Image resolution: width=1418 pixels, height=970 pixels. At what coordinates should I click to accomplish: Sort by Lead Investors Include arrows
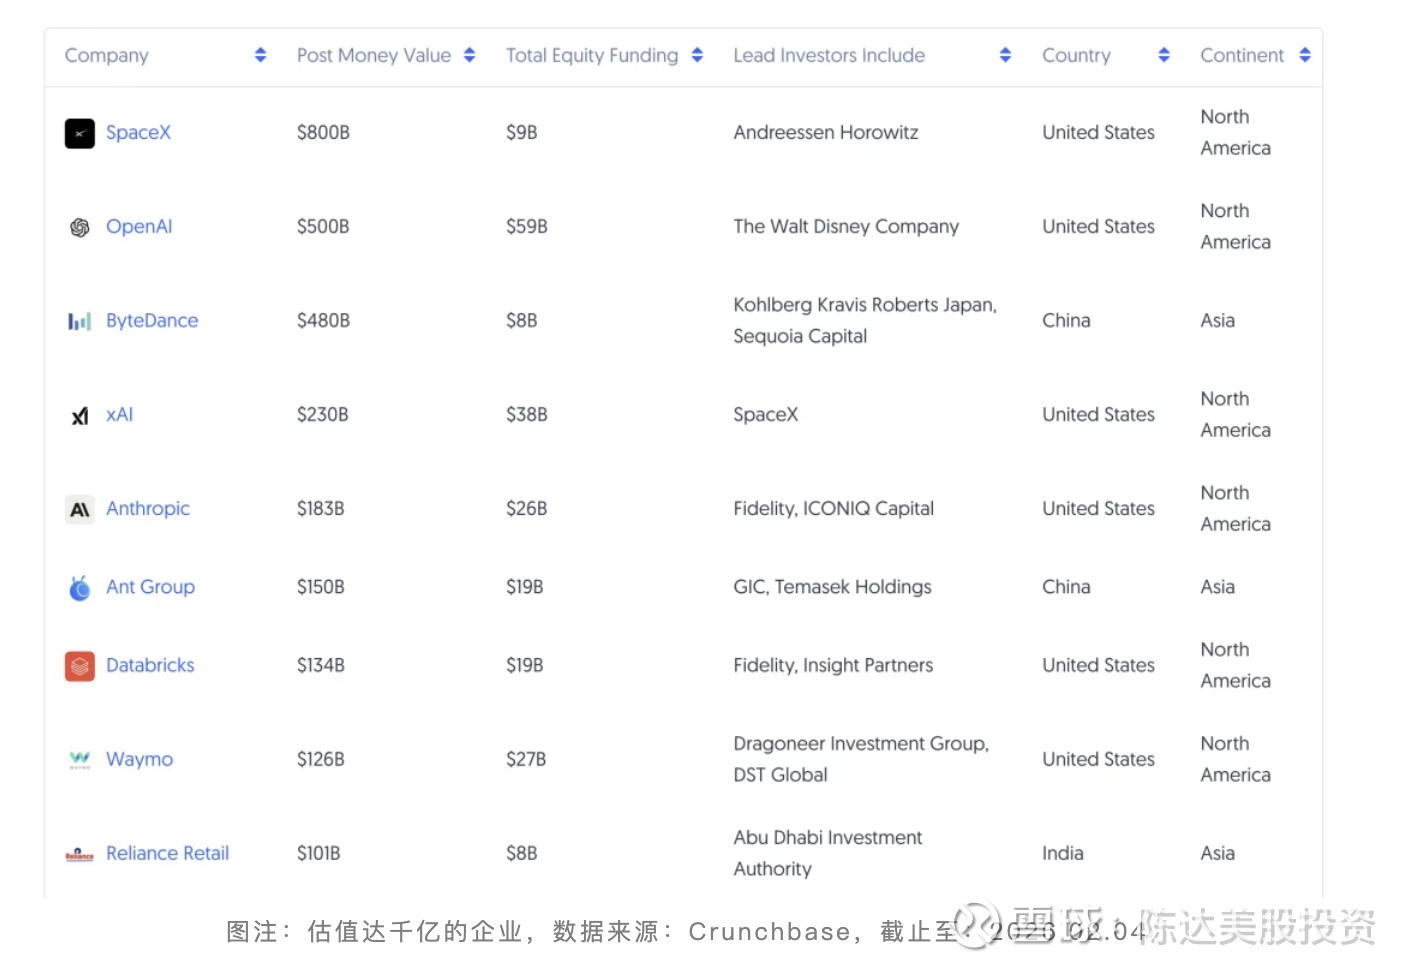1006,55
